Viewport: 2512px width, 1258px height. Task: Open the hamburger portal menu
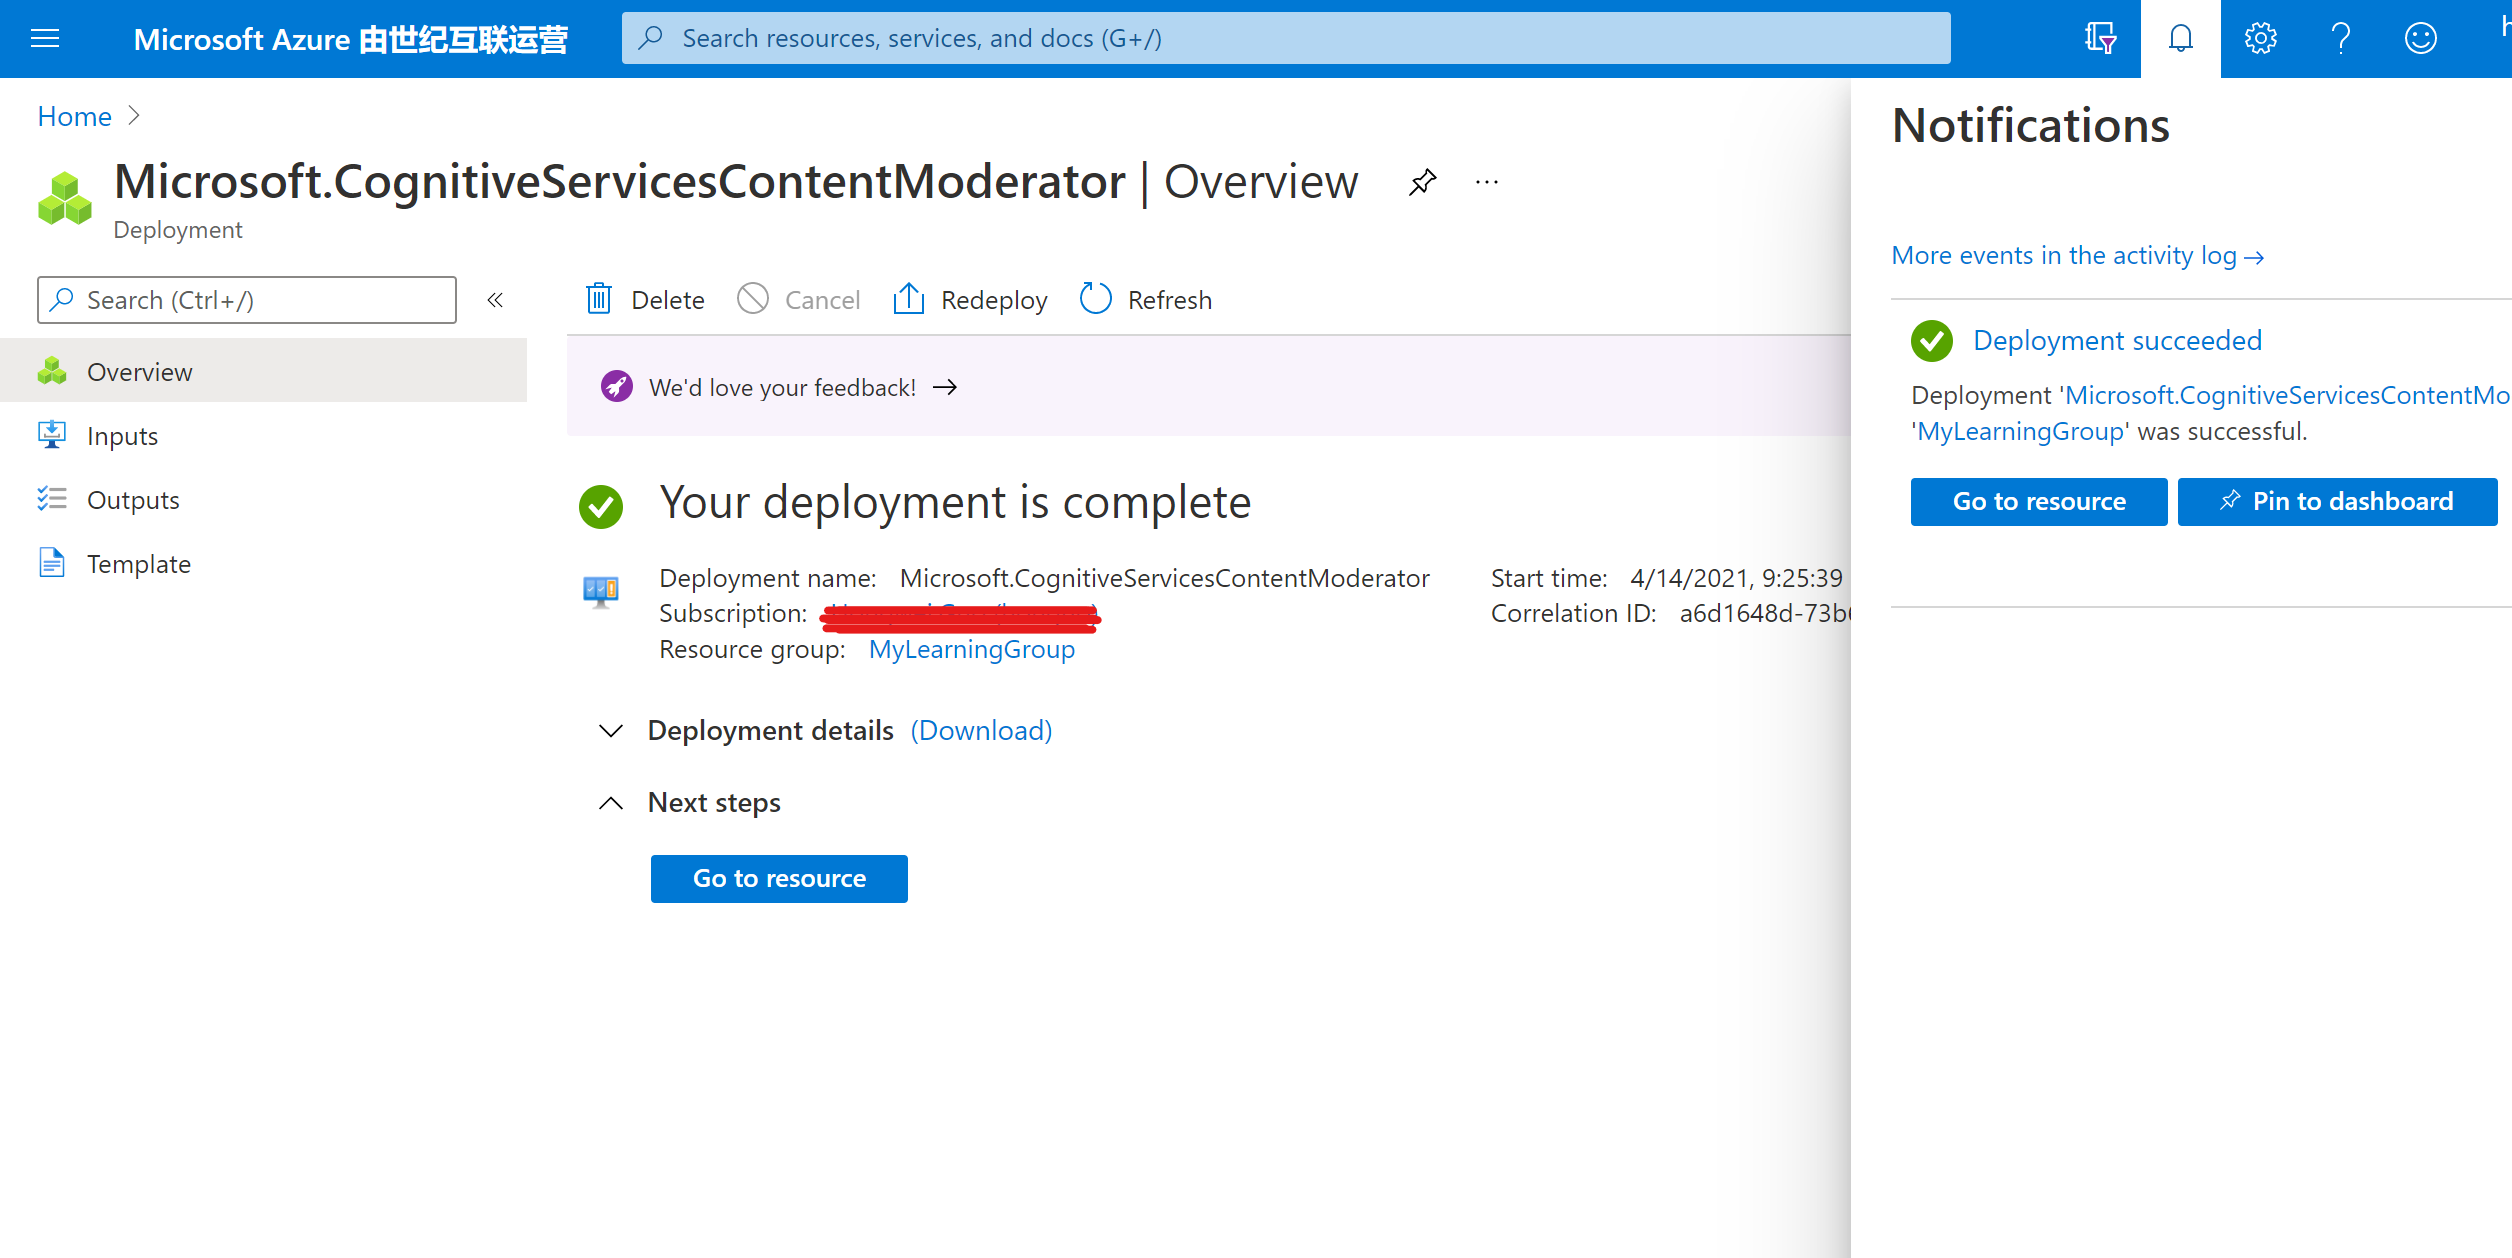45,38
